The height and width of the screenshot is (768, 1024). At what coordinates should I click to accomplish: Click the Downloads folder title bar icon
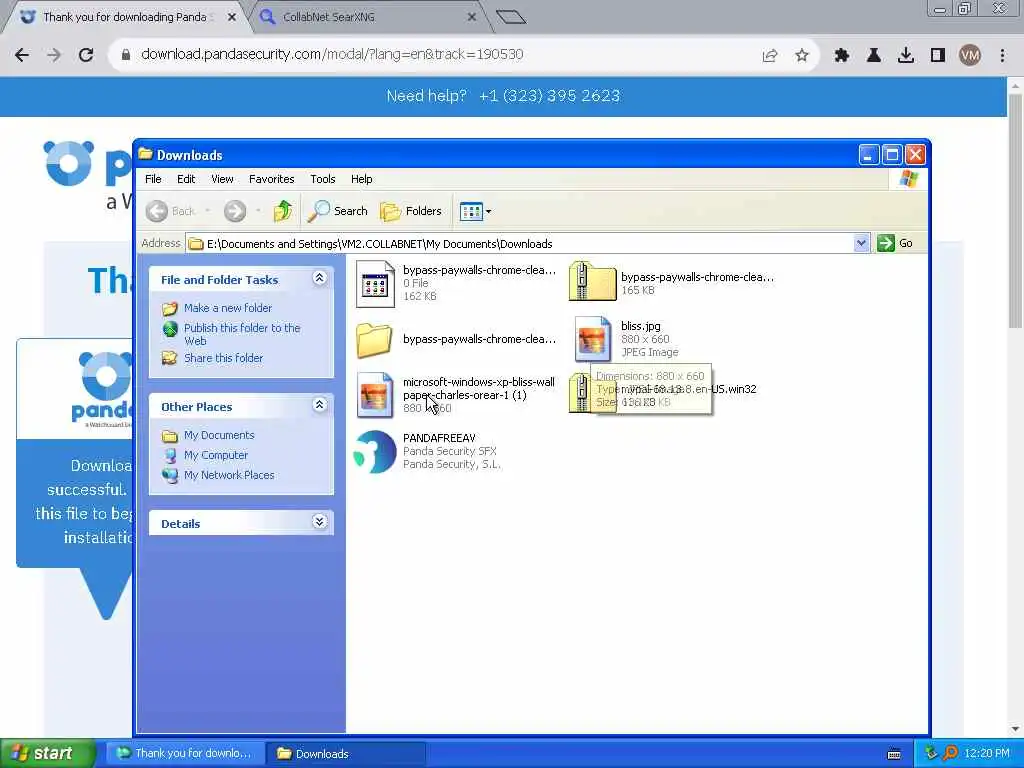click(x=146, y=154)
